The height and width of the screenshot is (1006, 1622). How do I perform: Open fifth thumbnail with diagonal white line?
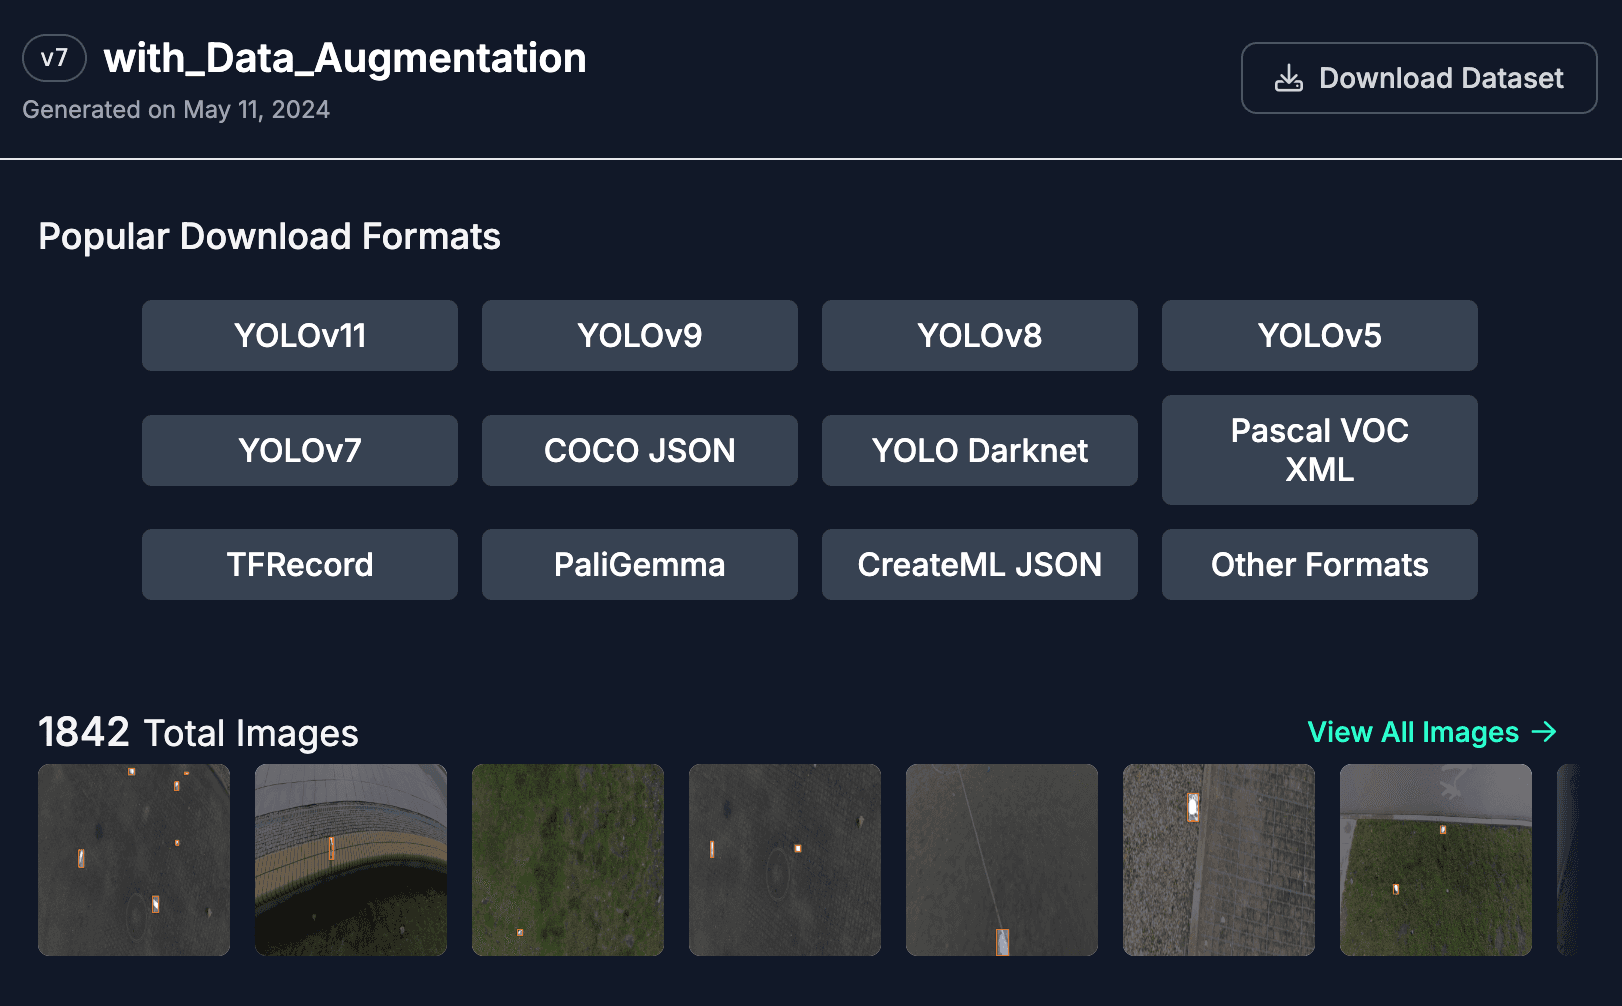1002,860
